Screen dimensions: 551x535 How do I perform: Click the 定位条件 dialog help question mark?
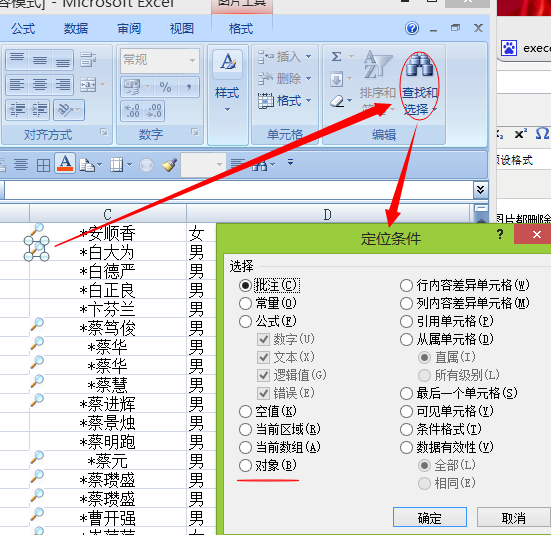click(x=500, y=234)
